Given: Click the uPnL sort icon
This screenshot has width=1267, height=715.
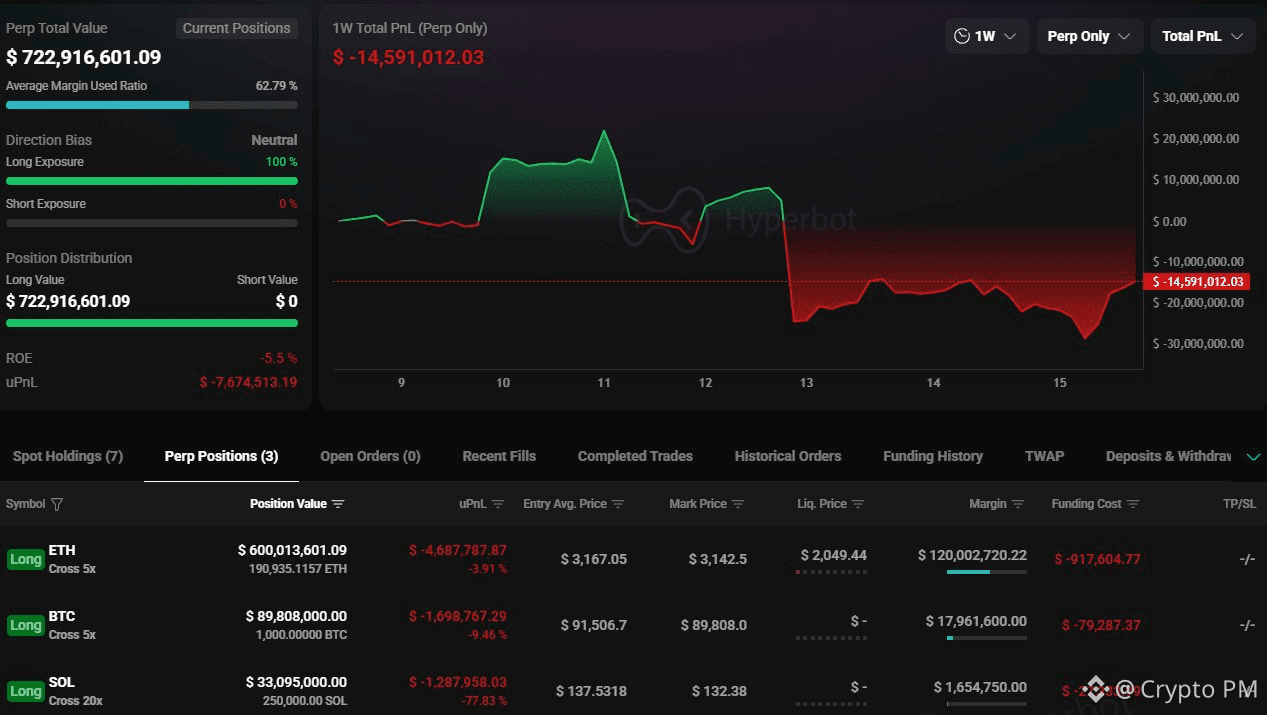Looking at the screenshot, I should pyautogui.click(x=497, y=504).
